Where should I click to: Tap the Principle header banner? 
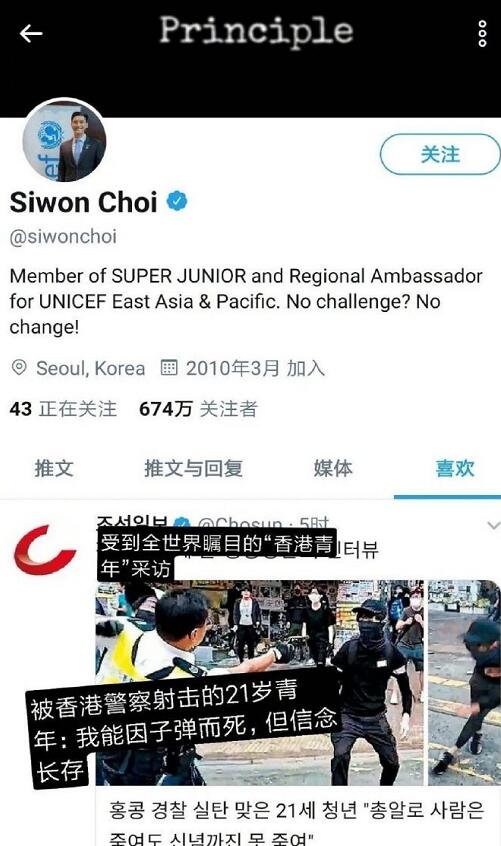pos(256,30)
